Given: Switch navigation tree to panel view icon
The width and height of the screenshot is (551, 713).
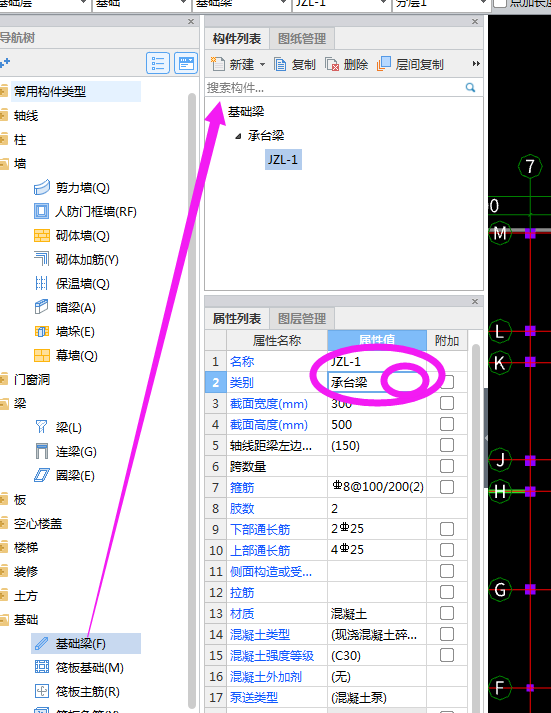Looking at the screenshot, I should point(186,63).
